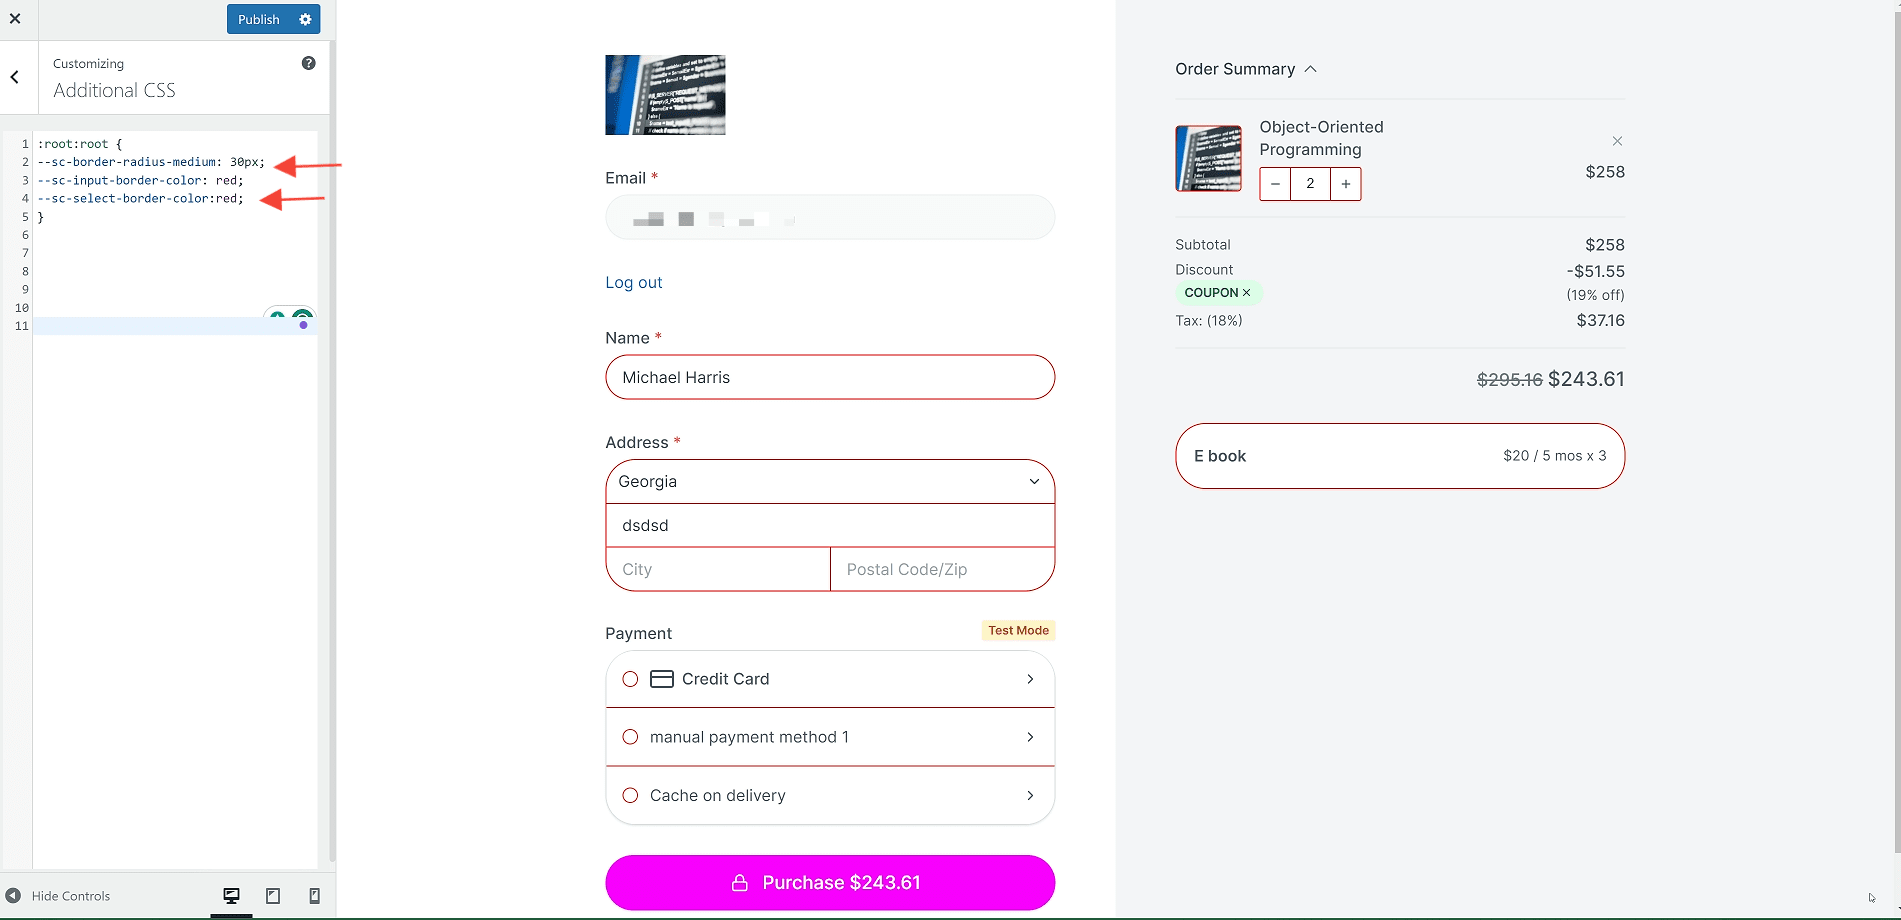
Task: Click the Log out link
Action: pyautogui.click(x=633, y=283)
